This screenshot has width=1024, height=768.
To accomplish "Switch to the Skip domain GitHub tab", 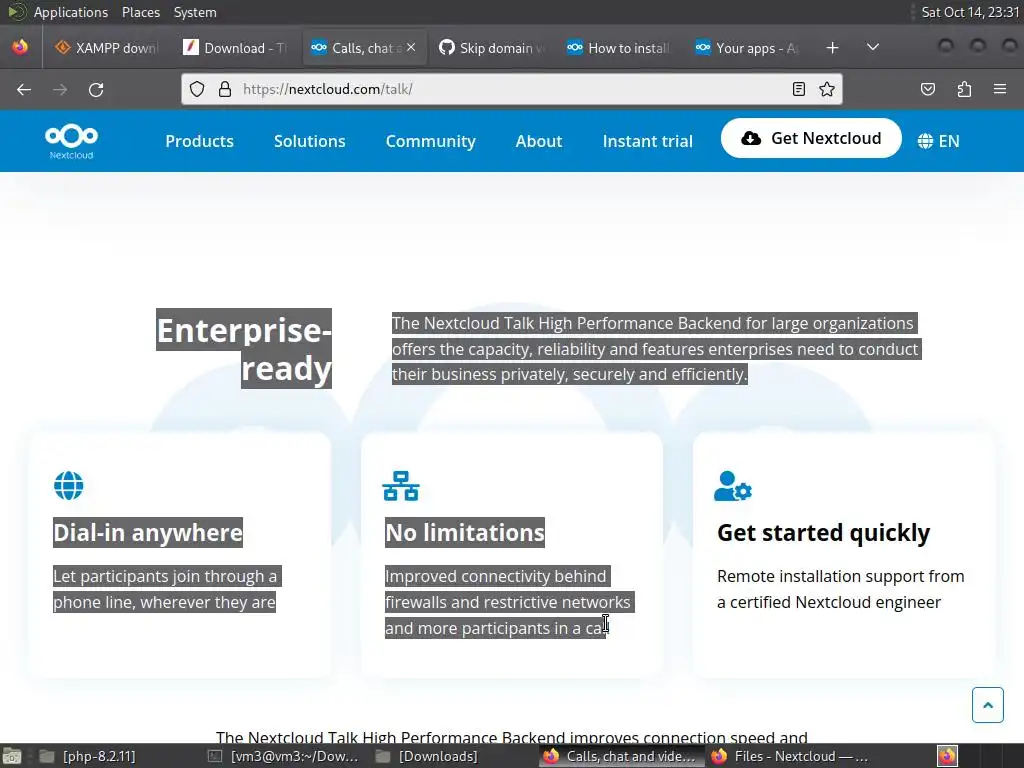I will (x=492, y=48).
